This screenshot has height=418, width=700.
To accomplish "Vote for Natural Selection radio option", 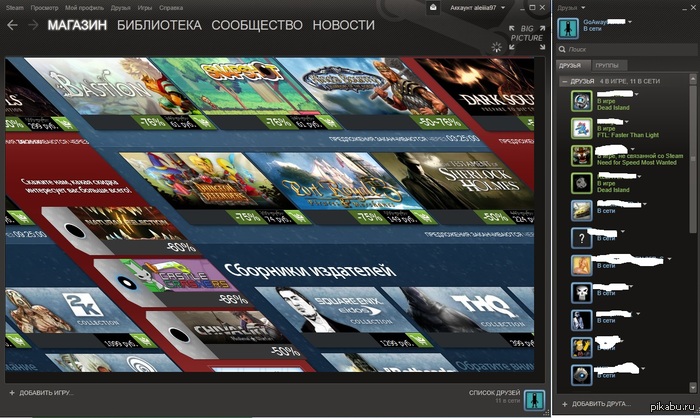I will point(75,231).
